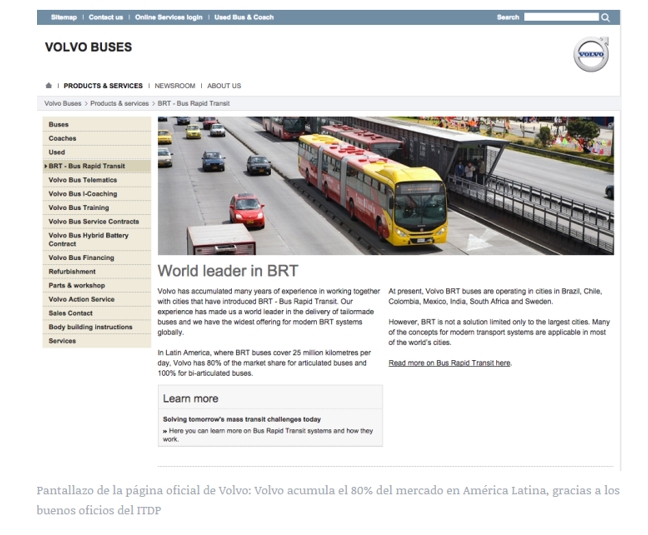Click the search magnifier icon
Screen dimensions: 648x535
605,17
